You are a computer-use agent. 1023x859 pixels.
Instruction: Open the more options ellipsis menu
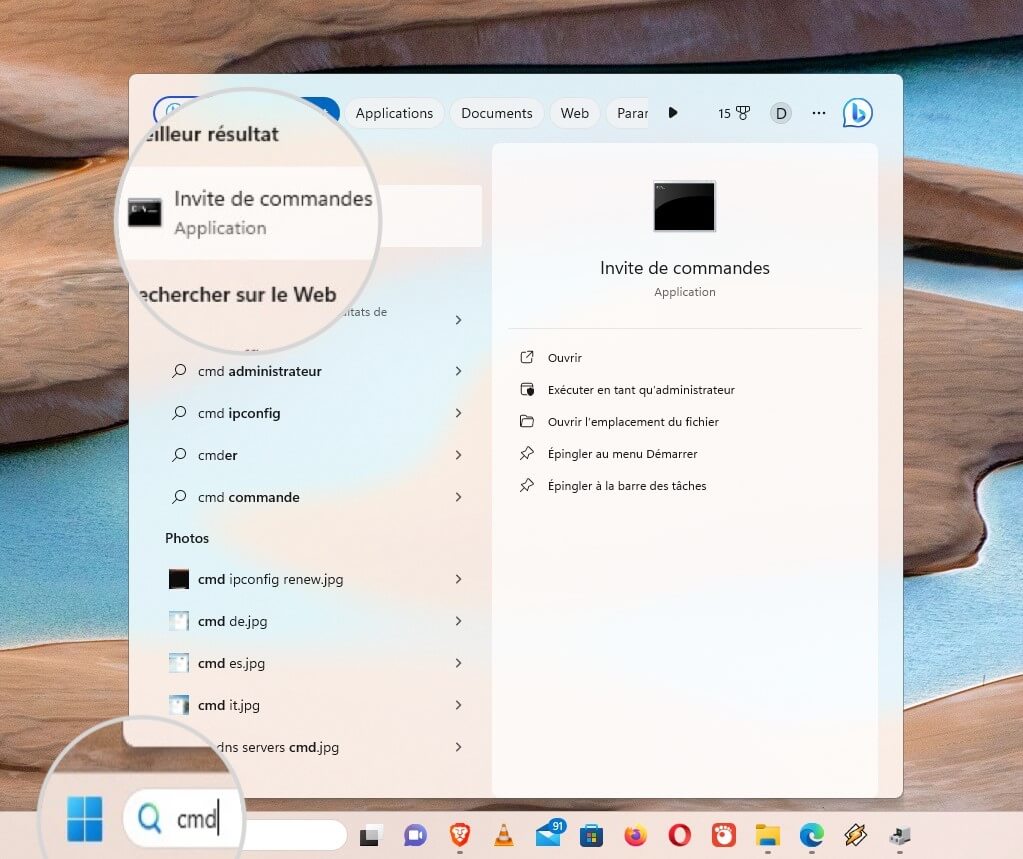click(819, 113)
